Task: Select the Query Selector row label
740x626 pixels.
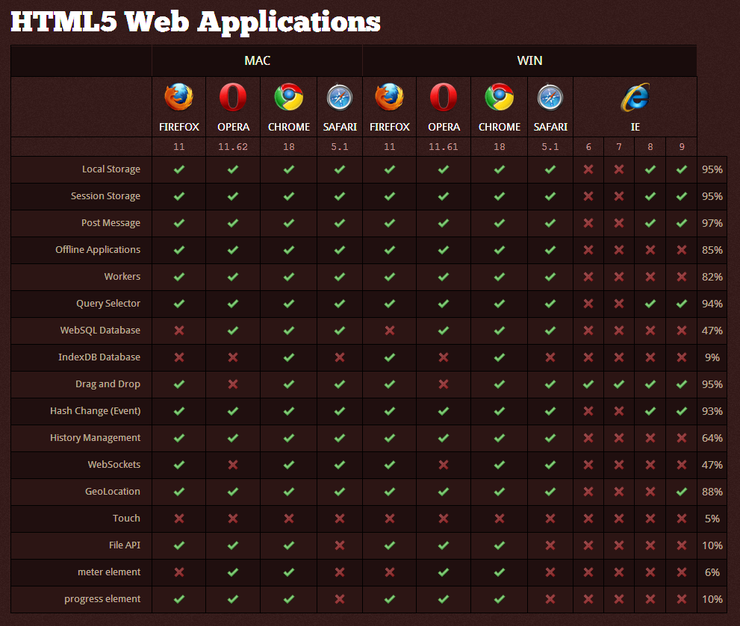Action: [108, 304]
